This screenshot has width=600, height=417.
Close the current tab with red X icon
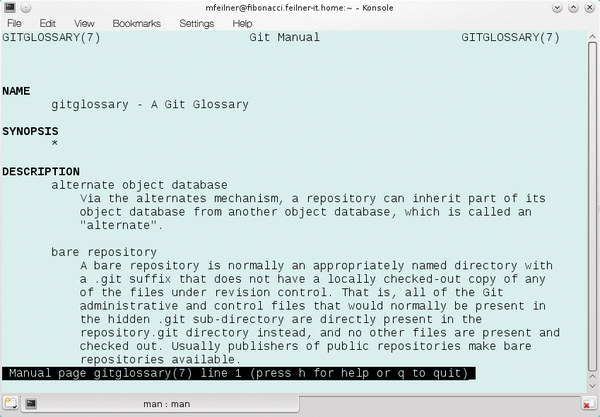point(587,404)
